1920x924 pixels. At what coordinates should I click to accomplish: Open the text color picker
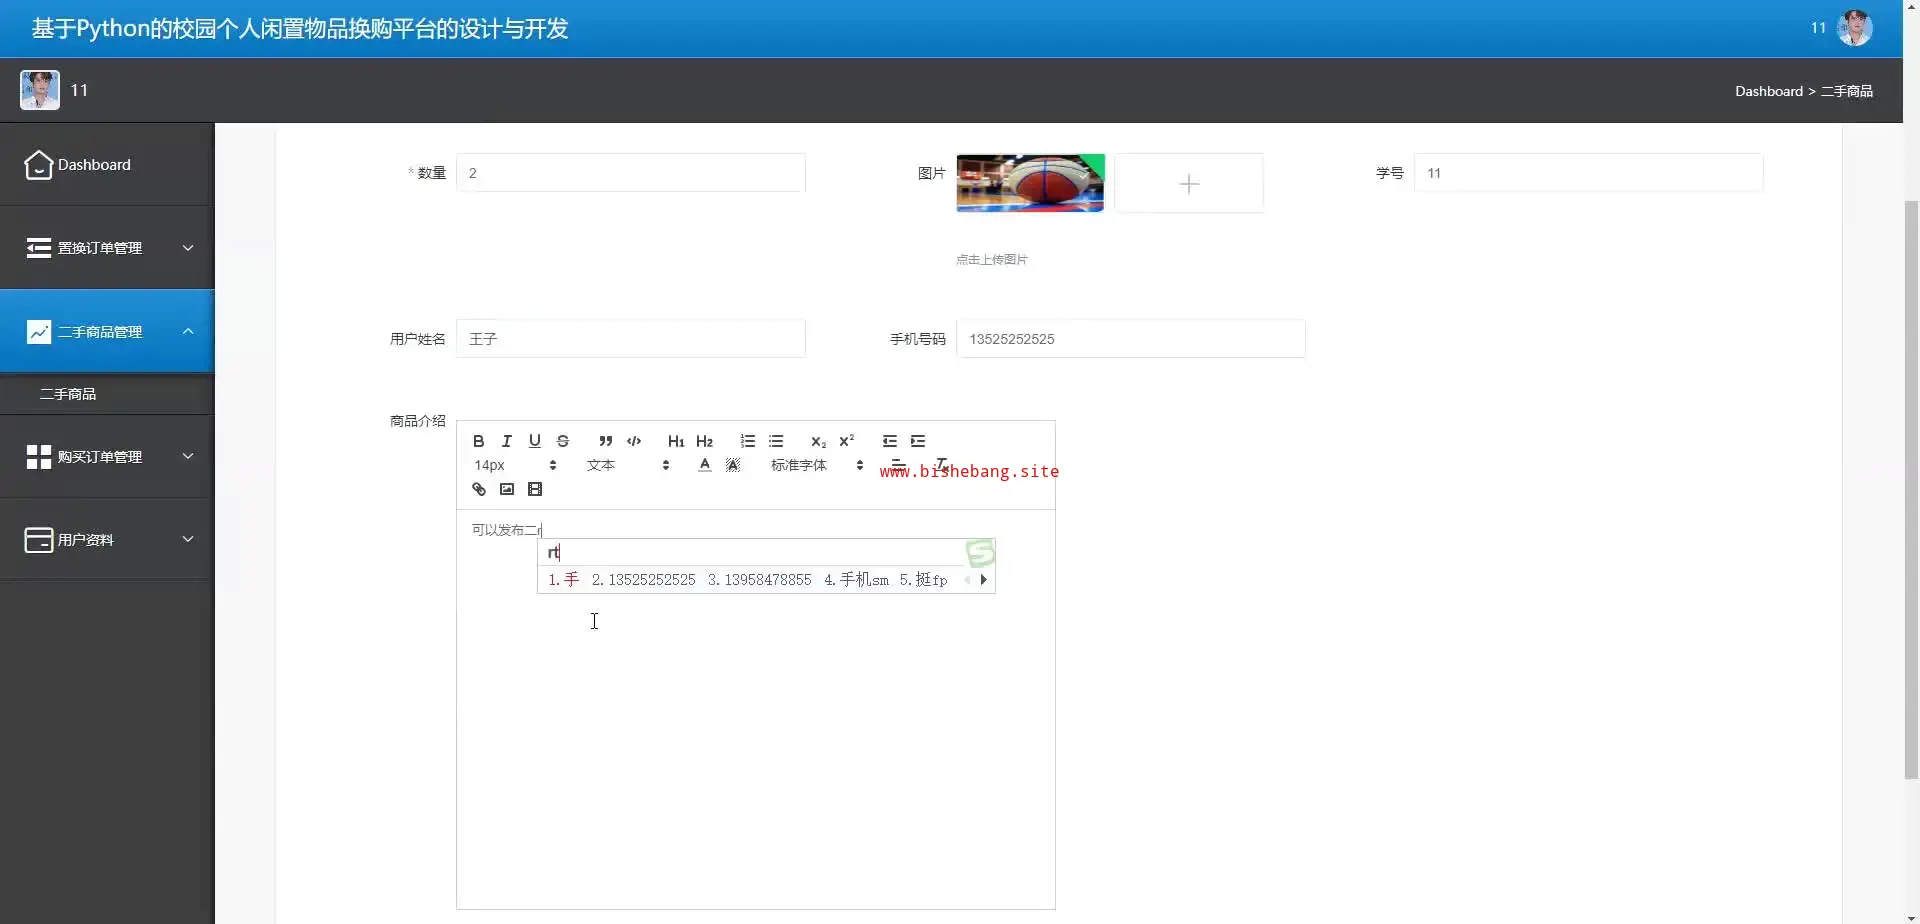(x=704, y=465)
